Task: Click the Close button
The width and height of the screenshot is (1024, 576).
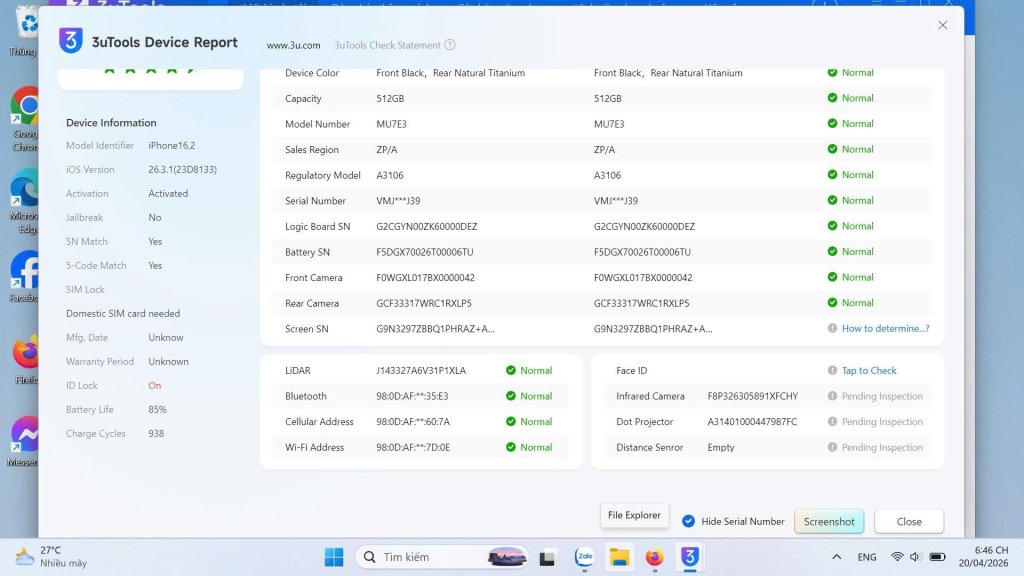Action: point(908,521)
